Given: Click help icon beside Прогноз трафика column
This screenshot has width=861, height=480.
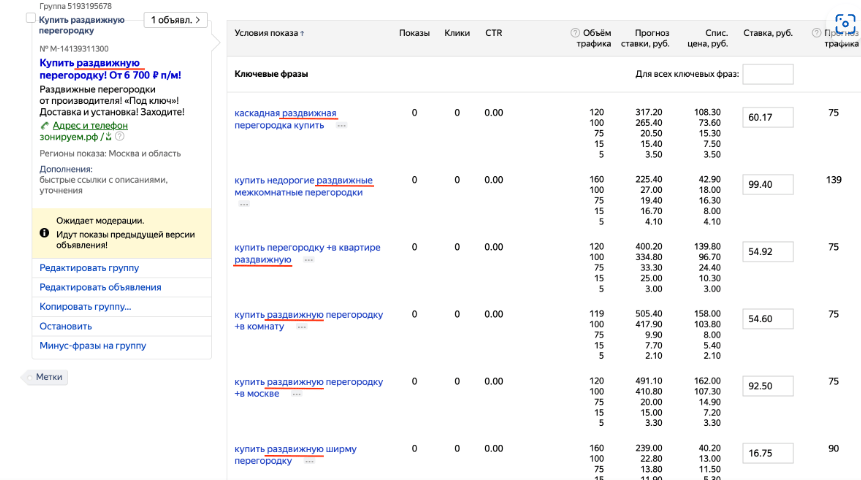Looking at the screenshot, I should 814,33.
